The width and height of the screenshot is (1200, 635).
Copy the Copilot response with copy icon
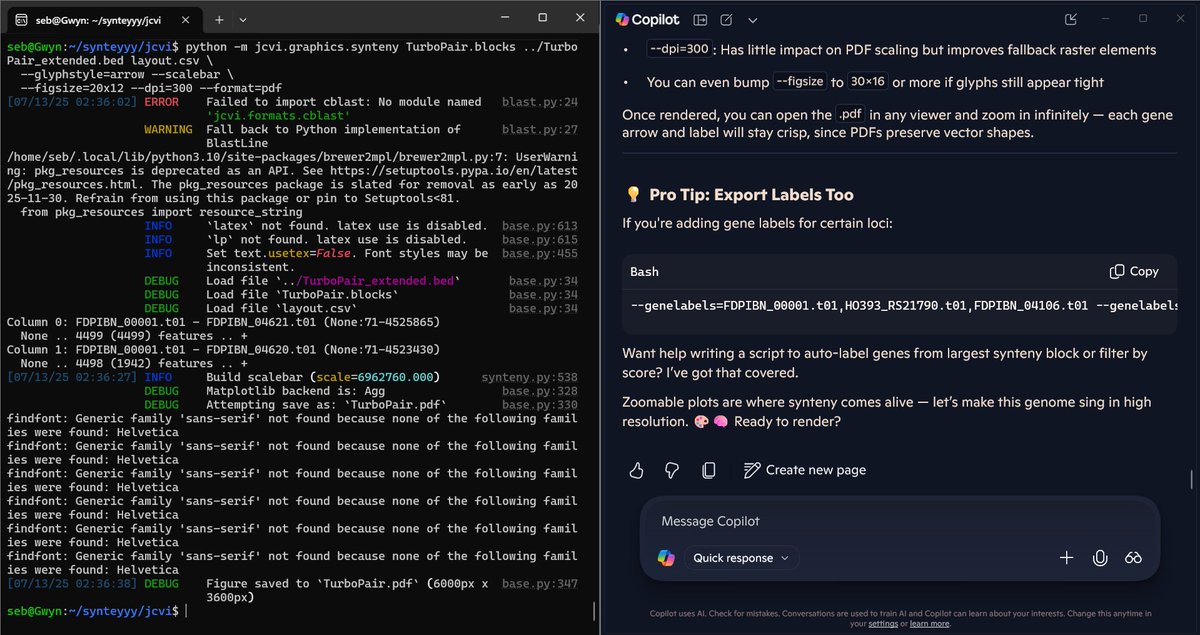click(x=709, y=470)
